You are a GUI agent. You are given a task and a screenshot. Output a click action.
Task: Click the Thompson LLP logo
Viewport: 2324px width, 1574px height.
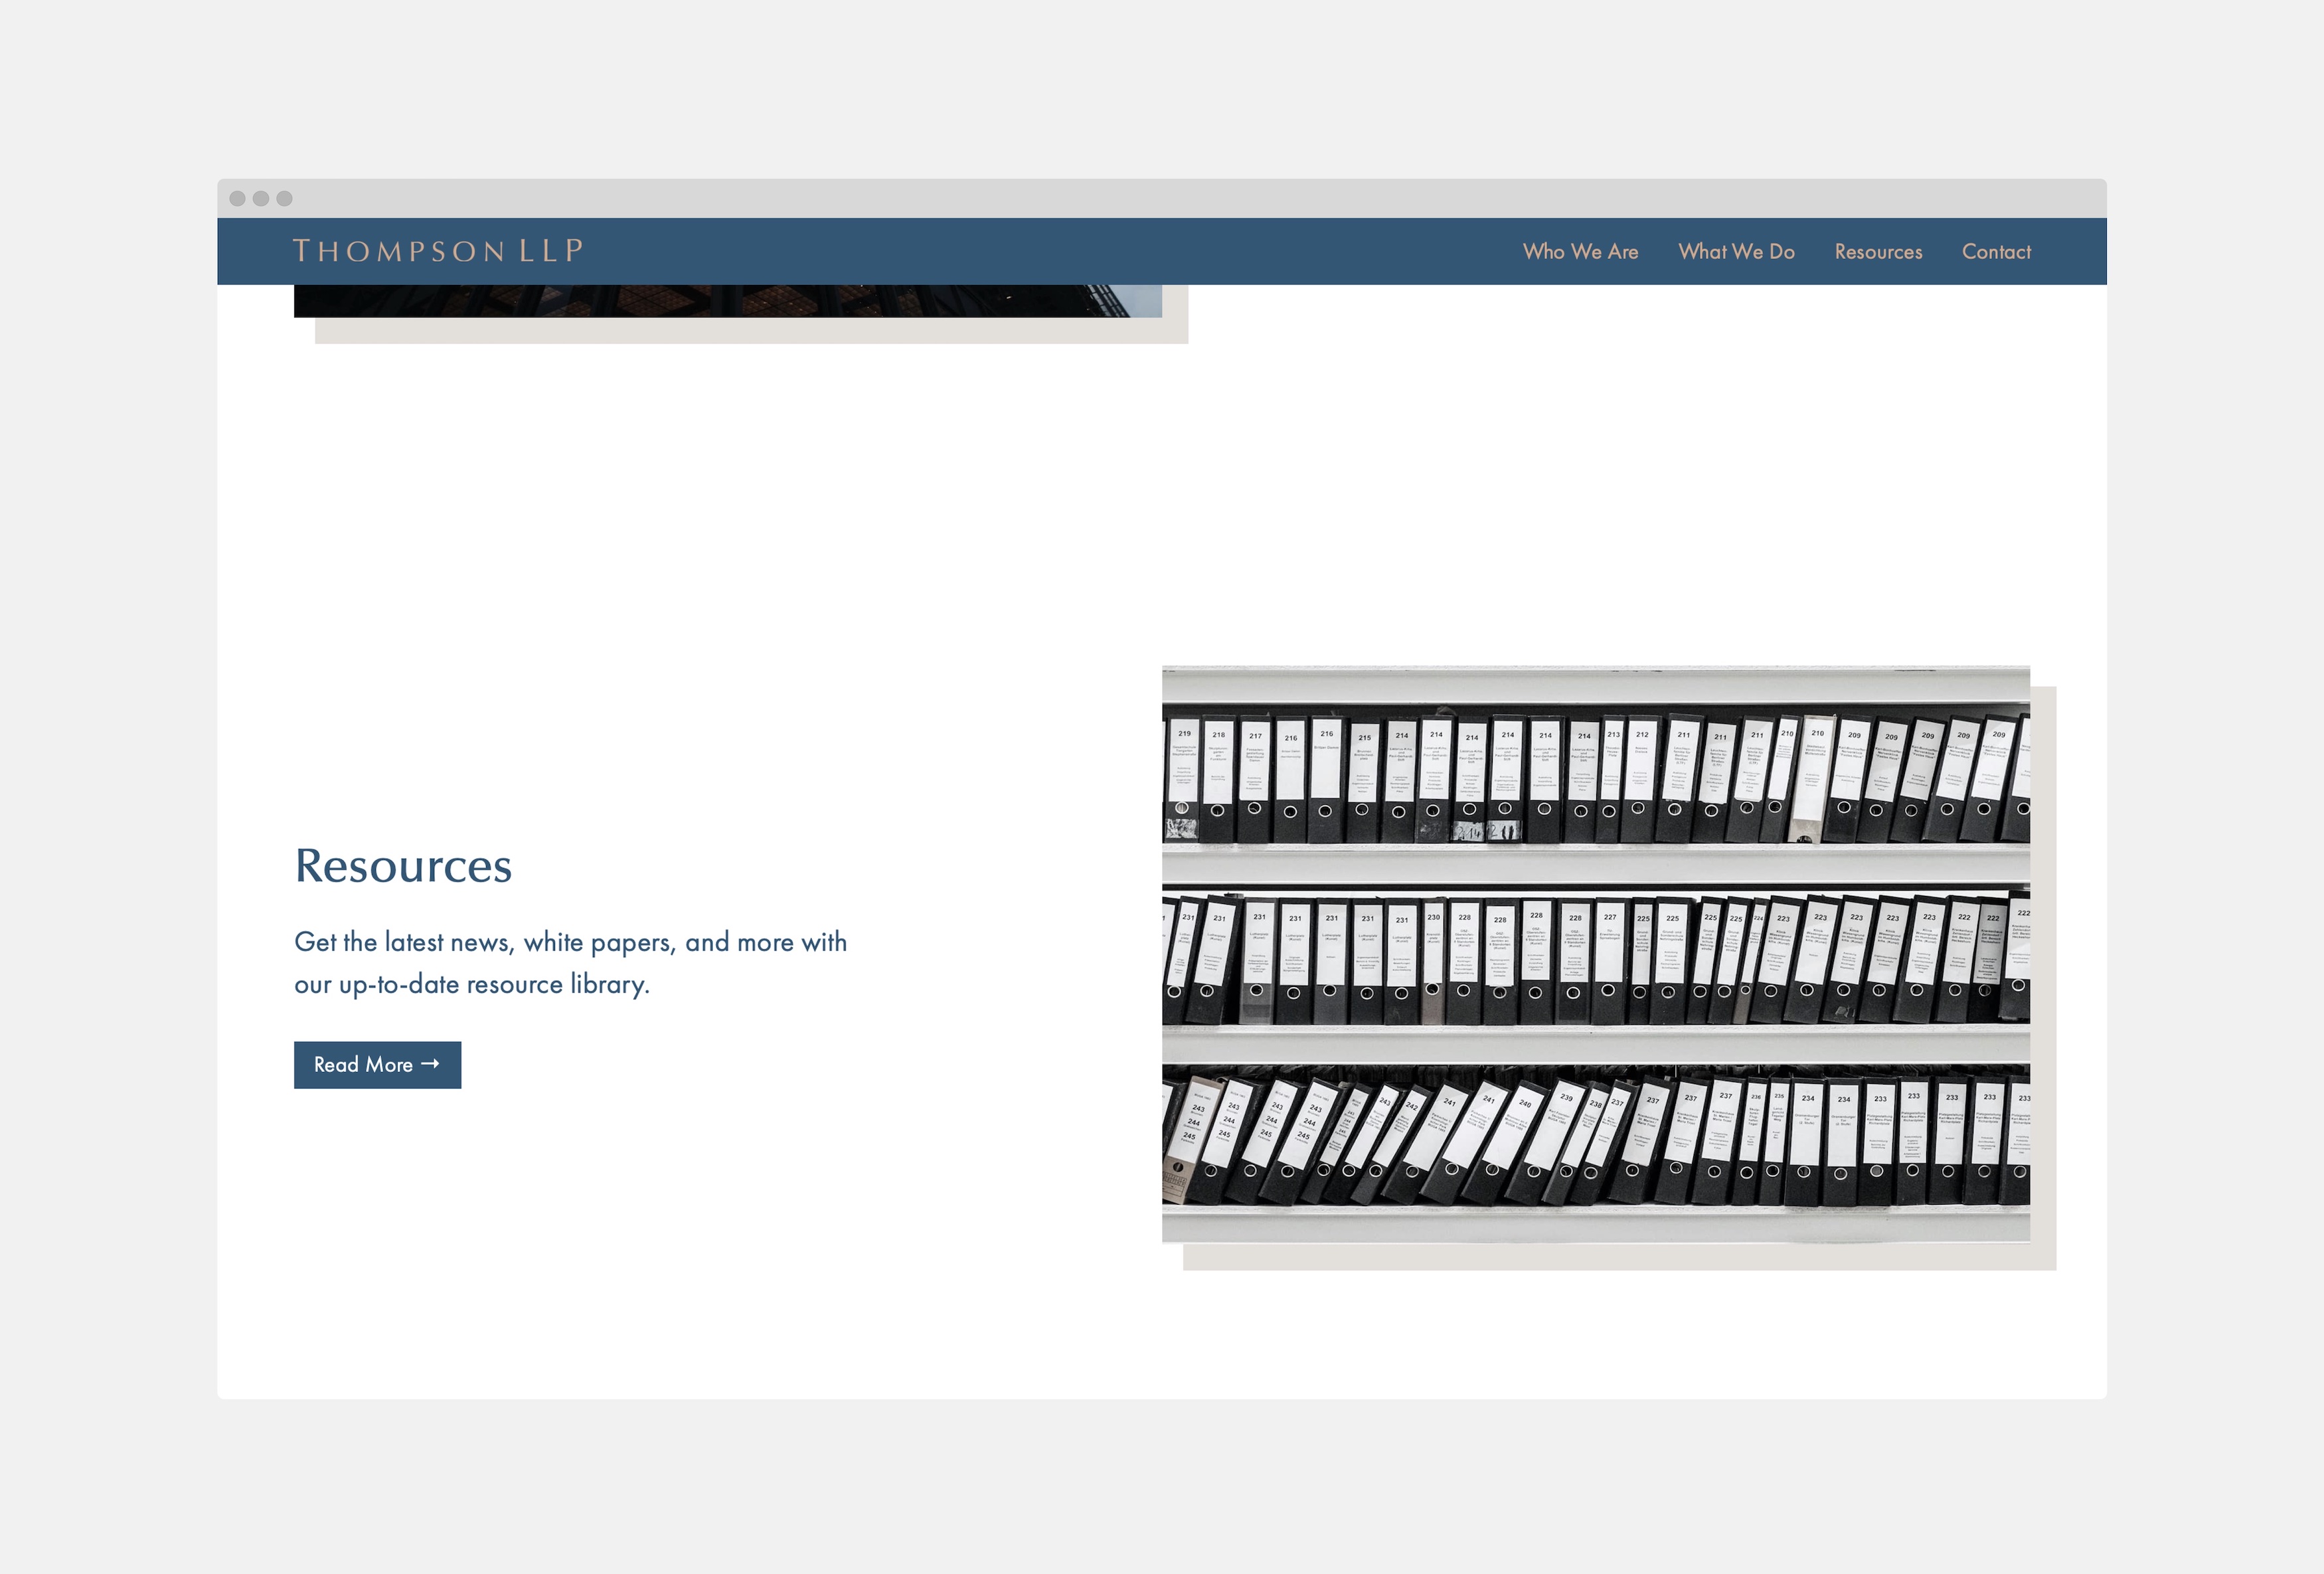[x=438, y=250]
